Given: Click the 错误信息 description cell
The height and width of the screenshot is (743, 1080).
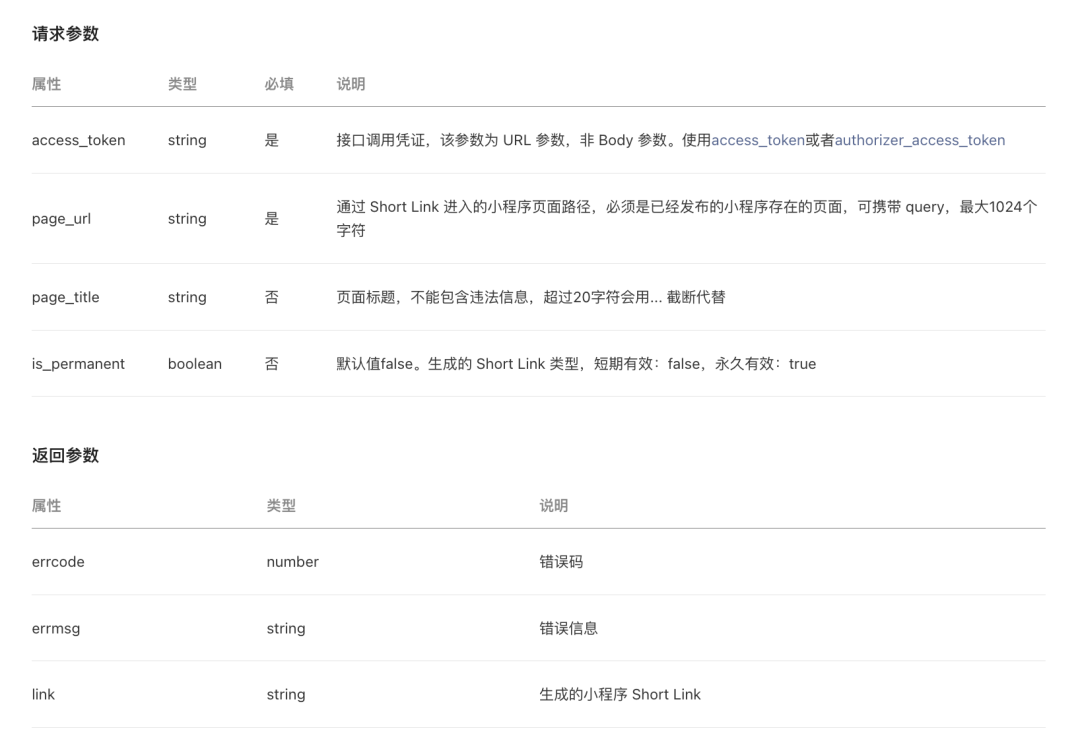Looking at the screenshot, I should point(568,628).
